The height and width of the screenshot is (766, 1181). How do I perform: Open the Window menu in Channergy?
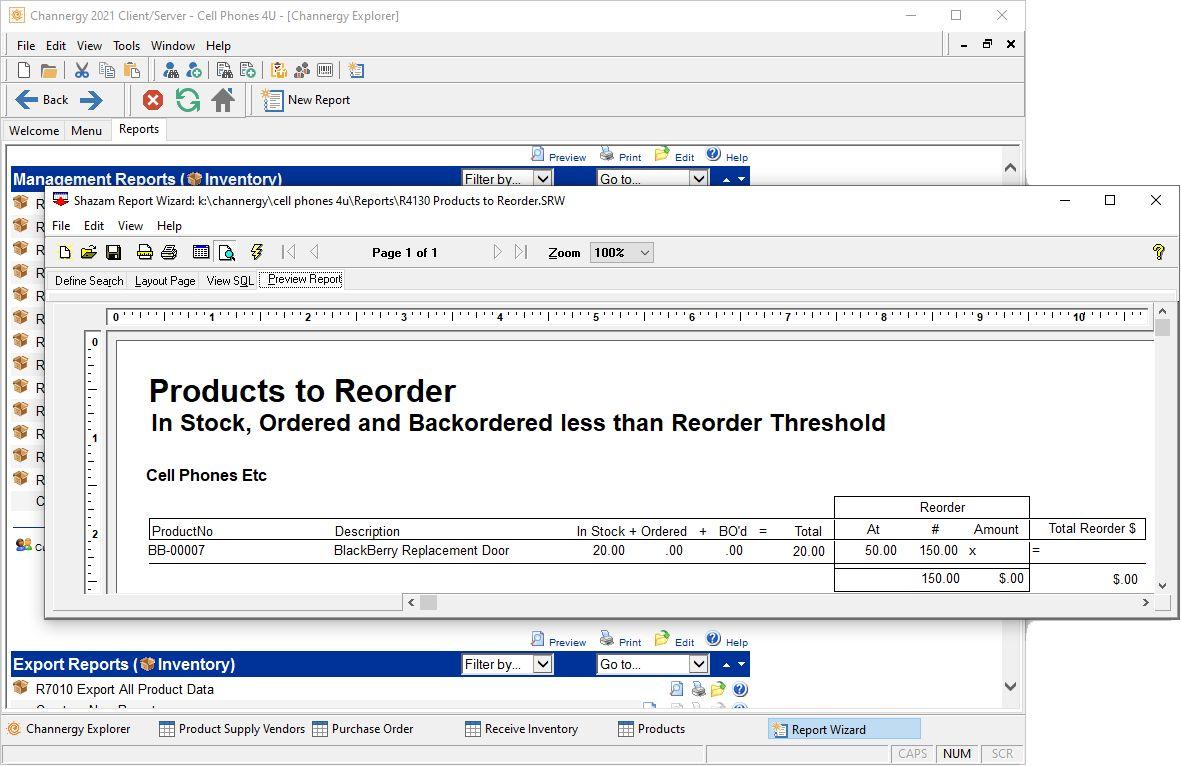click(172, 46)
